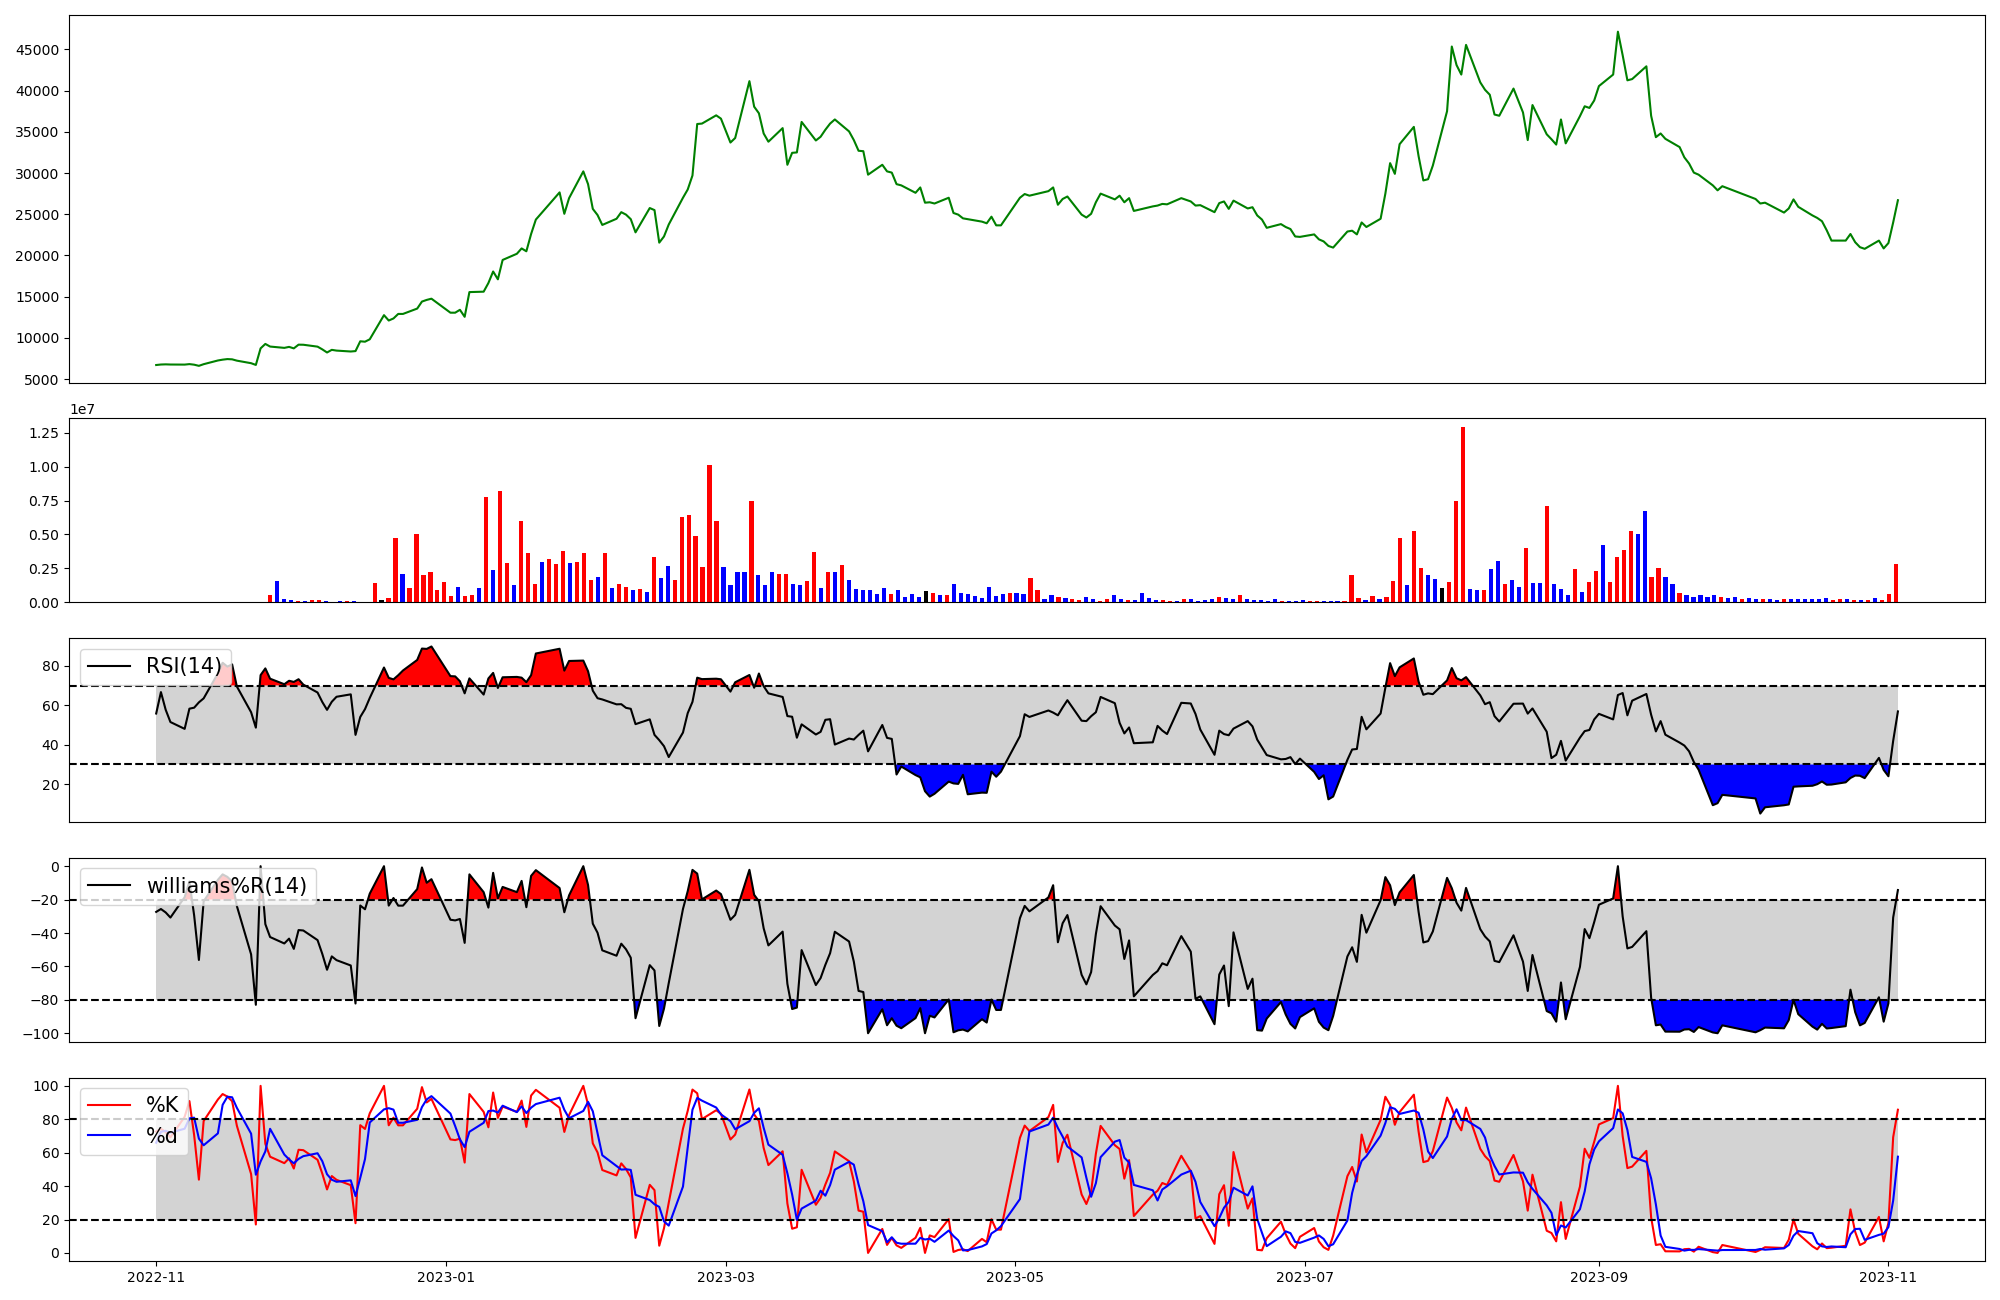Click the williams%R(14) legend label

226,886
